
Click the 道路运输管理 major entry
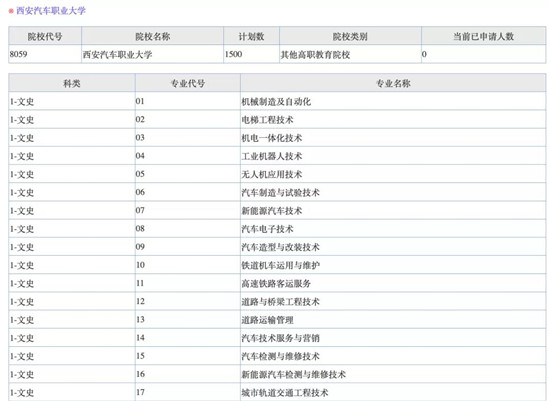point(267,320)
